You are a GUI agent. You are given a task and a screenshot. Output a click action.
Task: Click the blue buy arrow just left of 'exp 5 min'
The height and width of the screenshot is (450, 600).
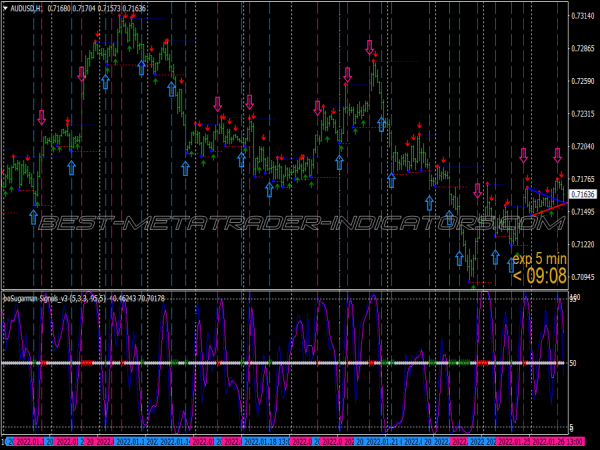[511, 265]
